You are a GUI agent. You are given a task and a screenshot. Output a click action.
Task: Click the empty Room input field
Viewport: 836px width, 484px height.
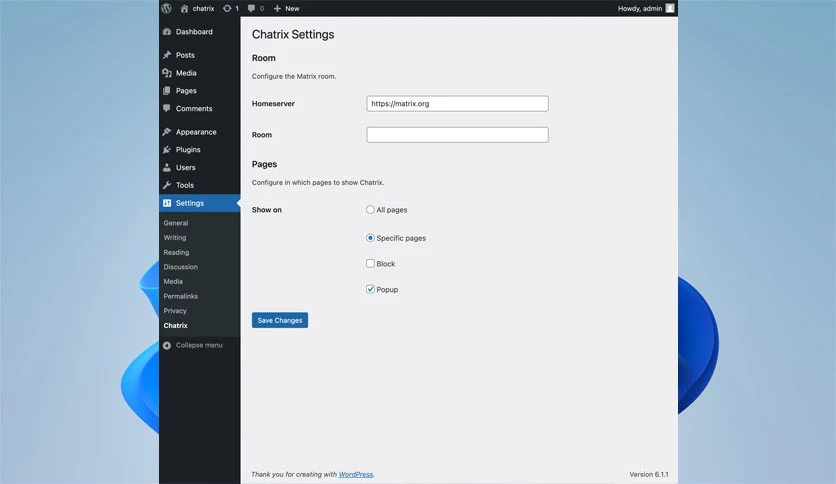[x=457, y=135]
